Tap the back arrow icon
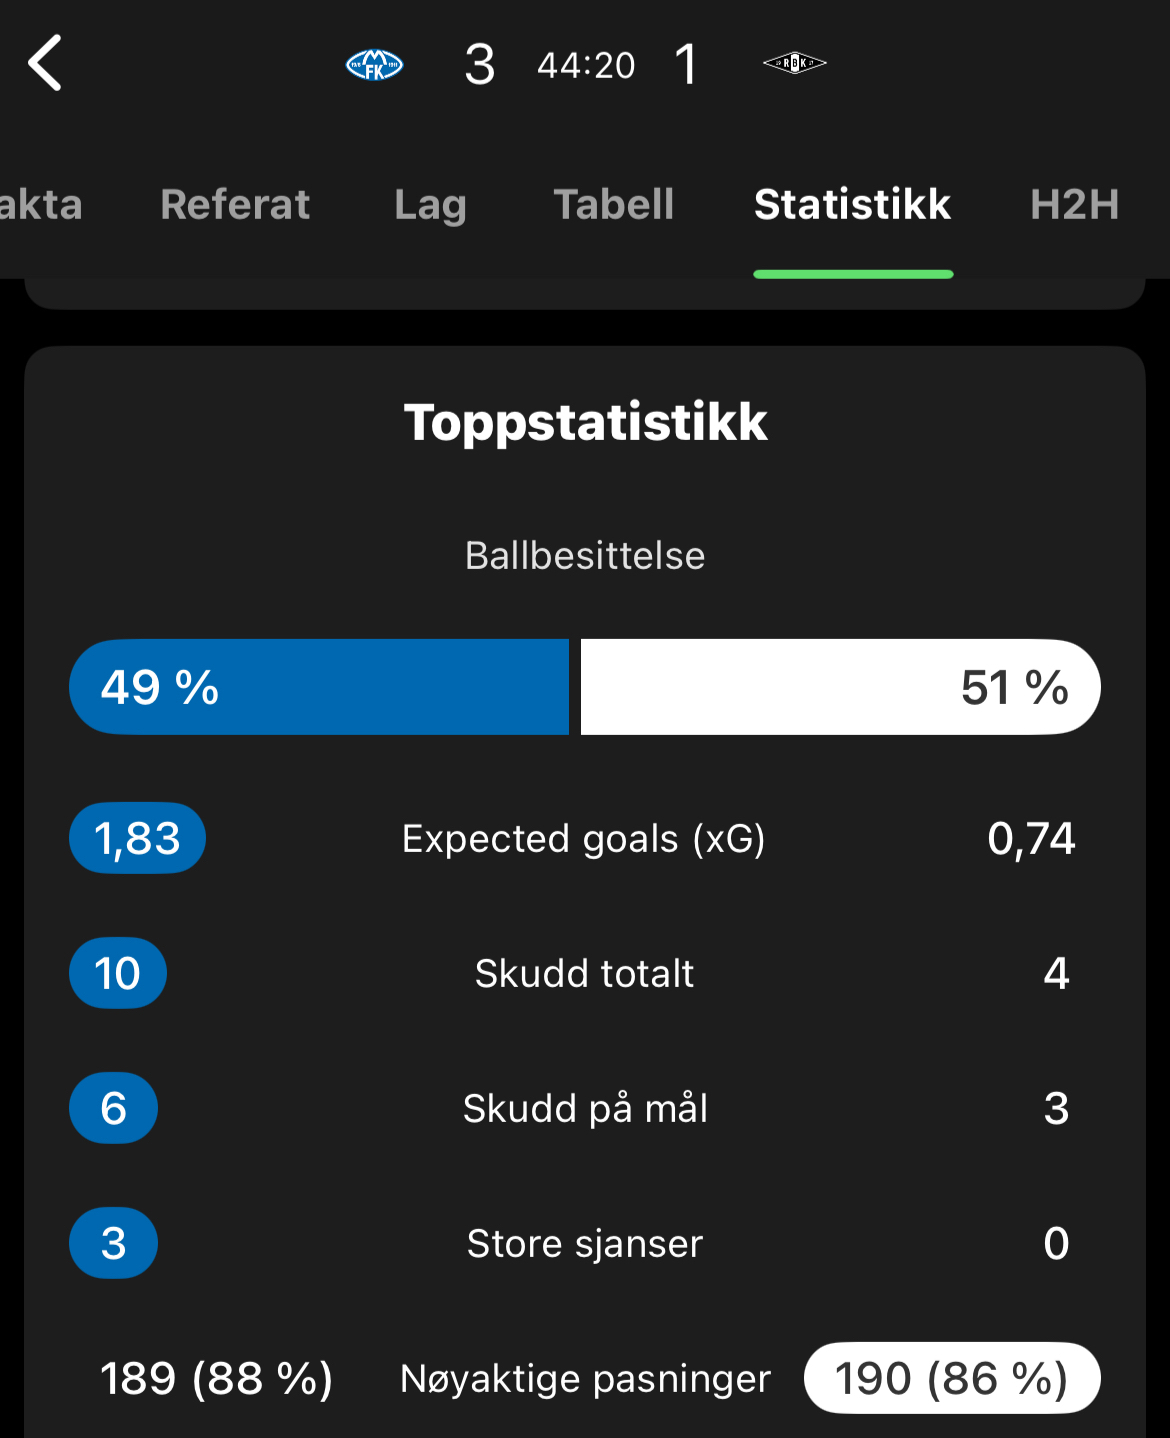1170x1438 pixels. coord(46,64)
